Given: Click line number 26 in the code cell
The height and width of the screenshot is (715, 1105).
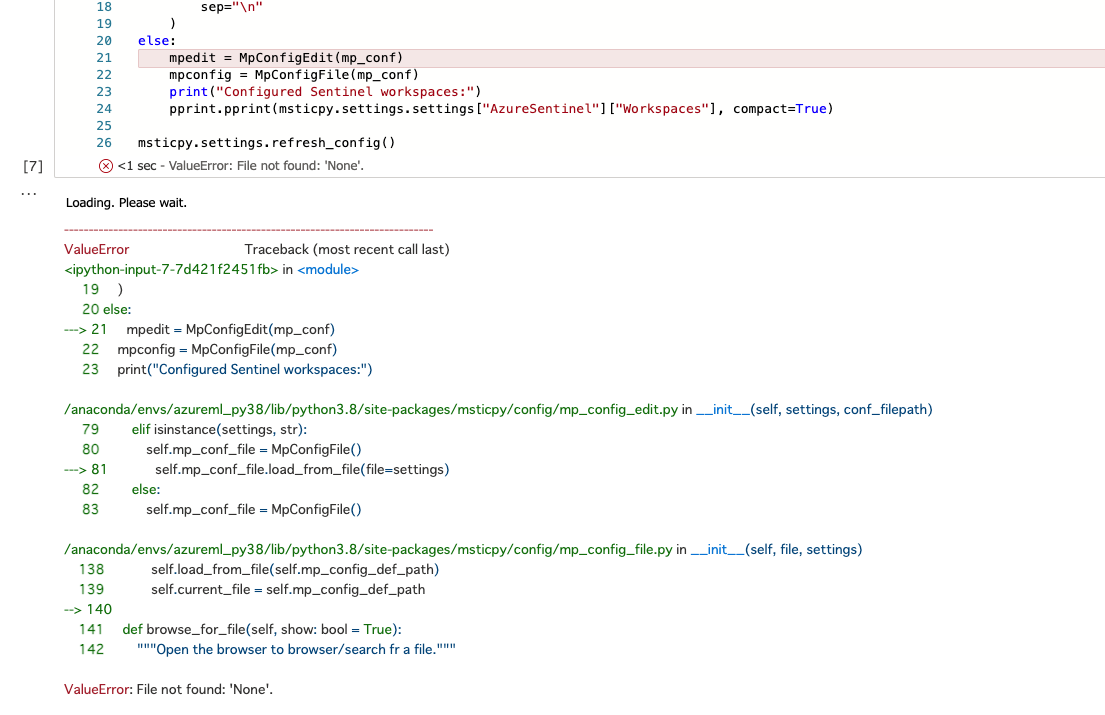Looking at the screenshot, I should (103, 142).
